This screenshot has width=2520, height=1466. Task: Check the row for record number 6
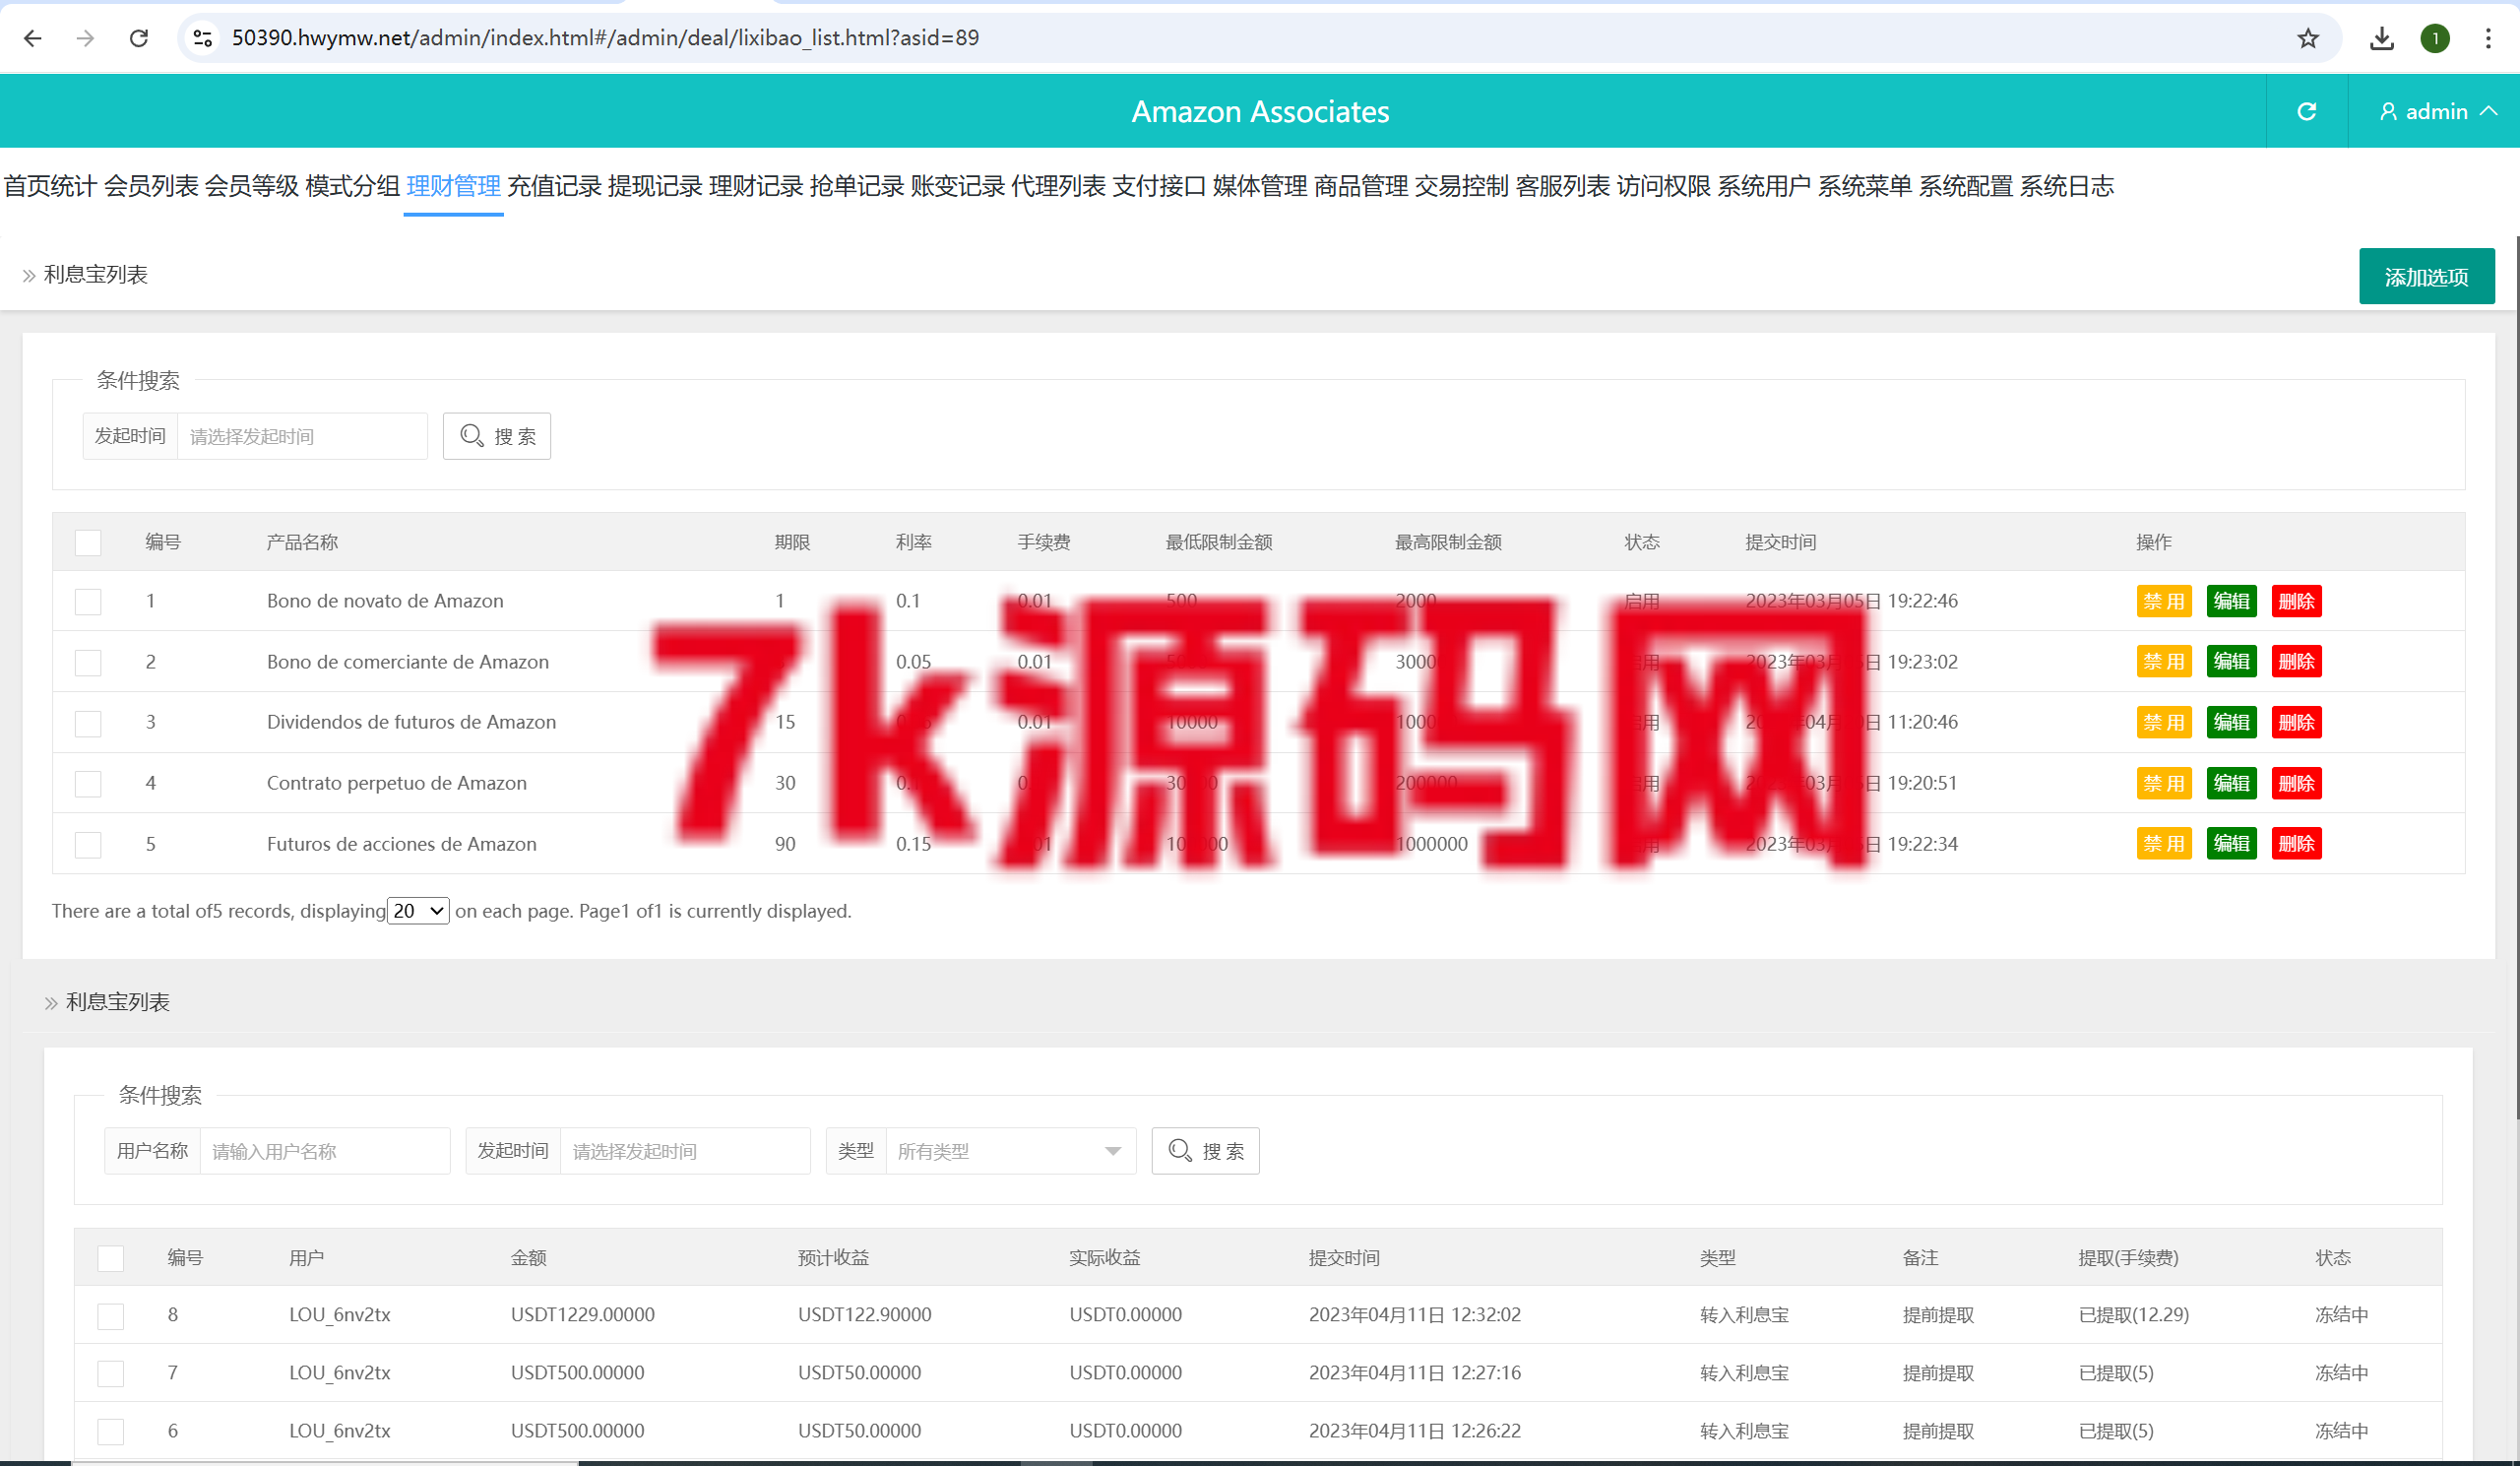(110, 1432)
